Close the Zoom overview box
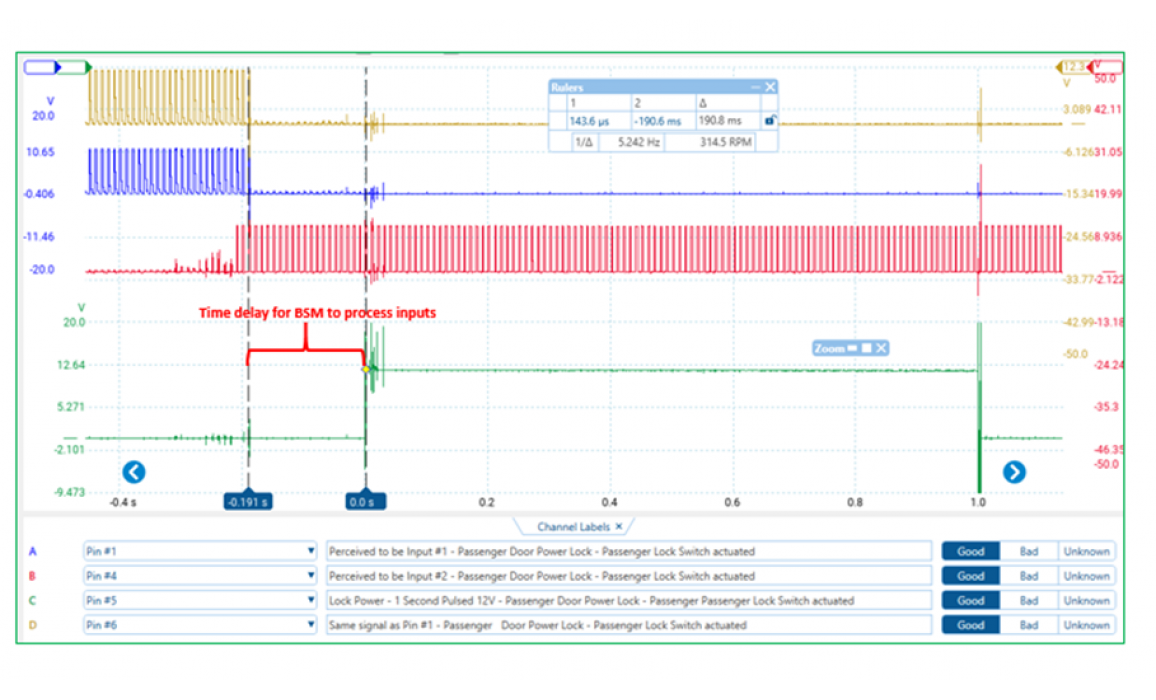 pos(882,348)
